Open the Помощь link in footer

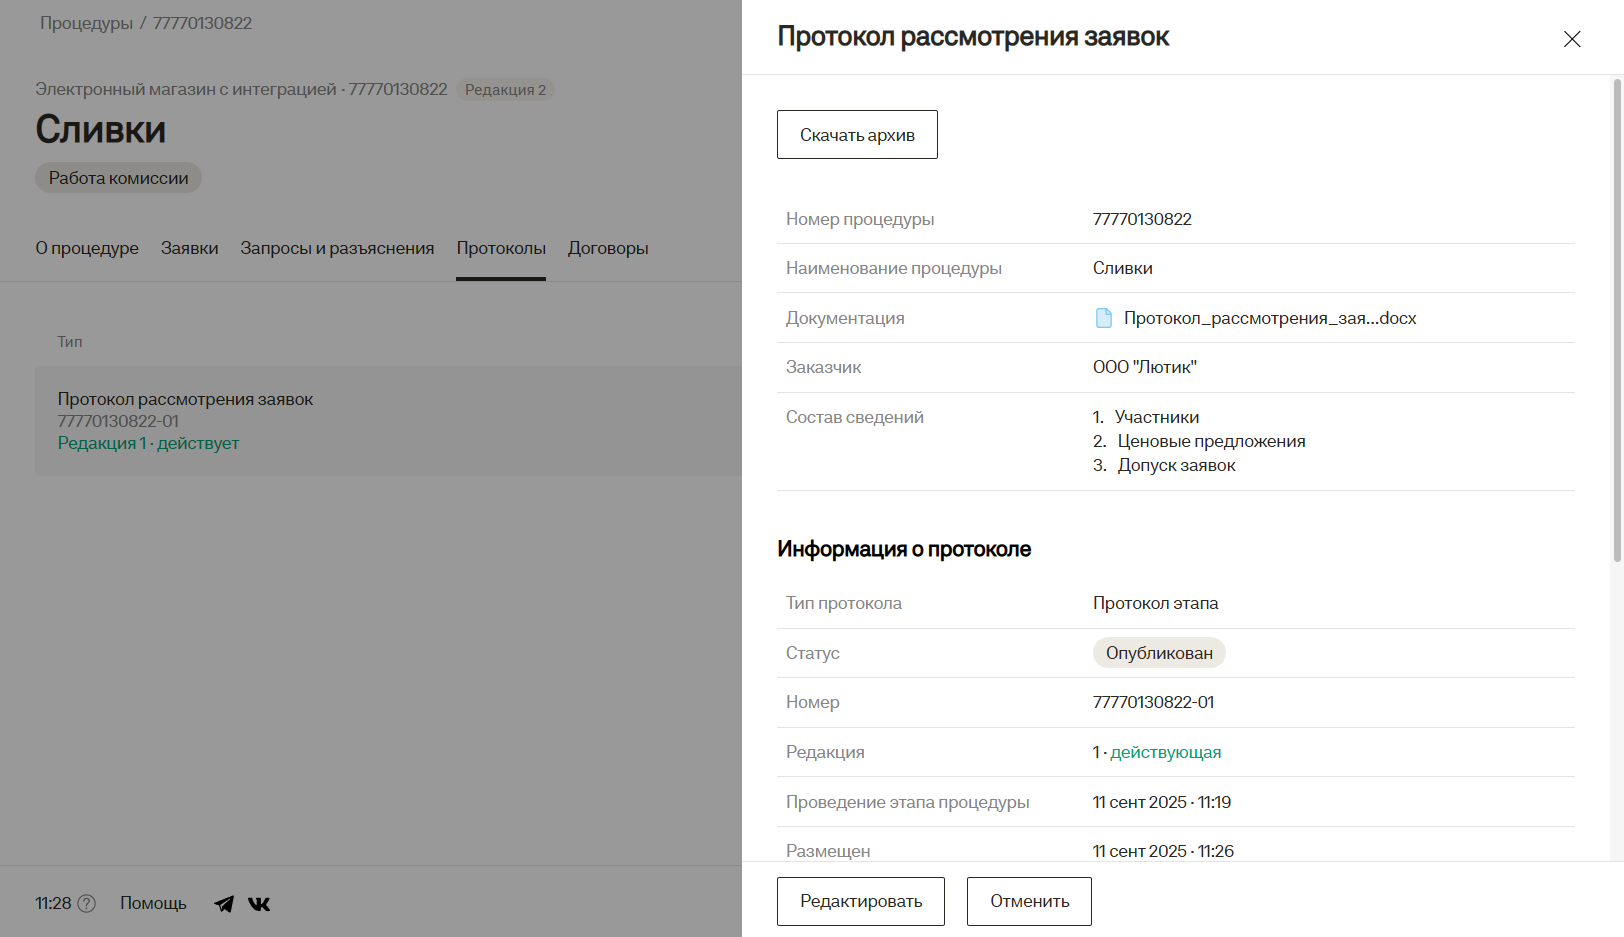click(153, 903)
